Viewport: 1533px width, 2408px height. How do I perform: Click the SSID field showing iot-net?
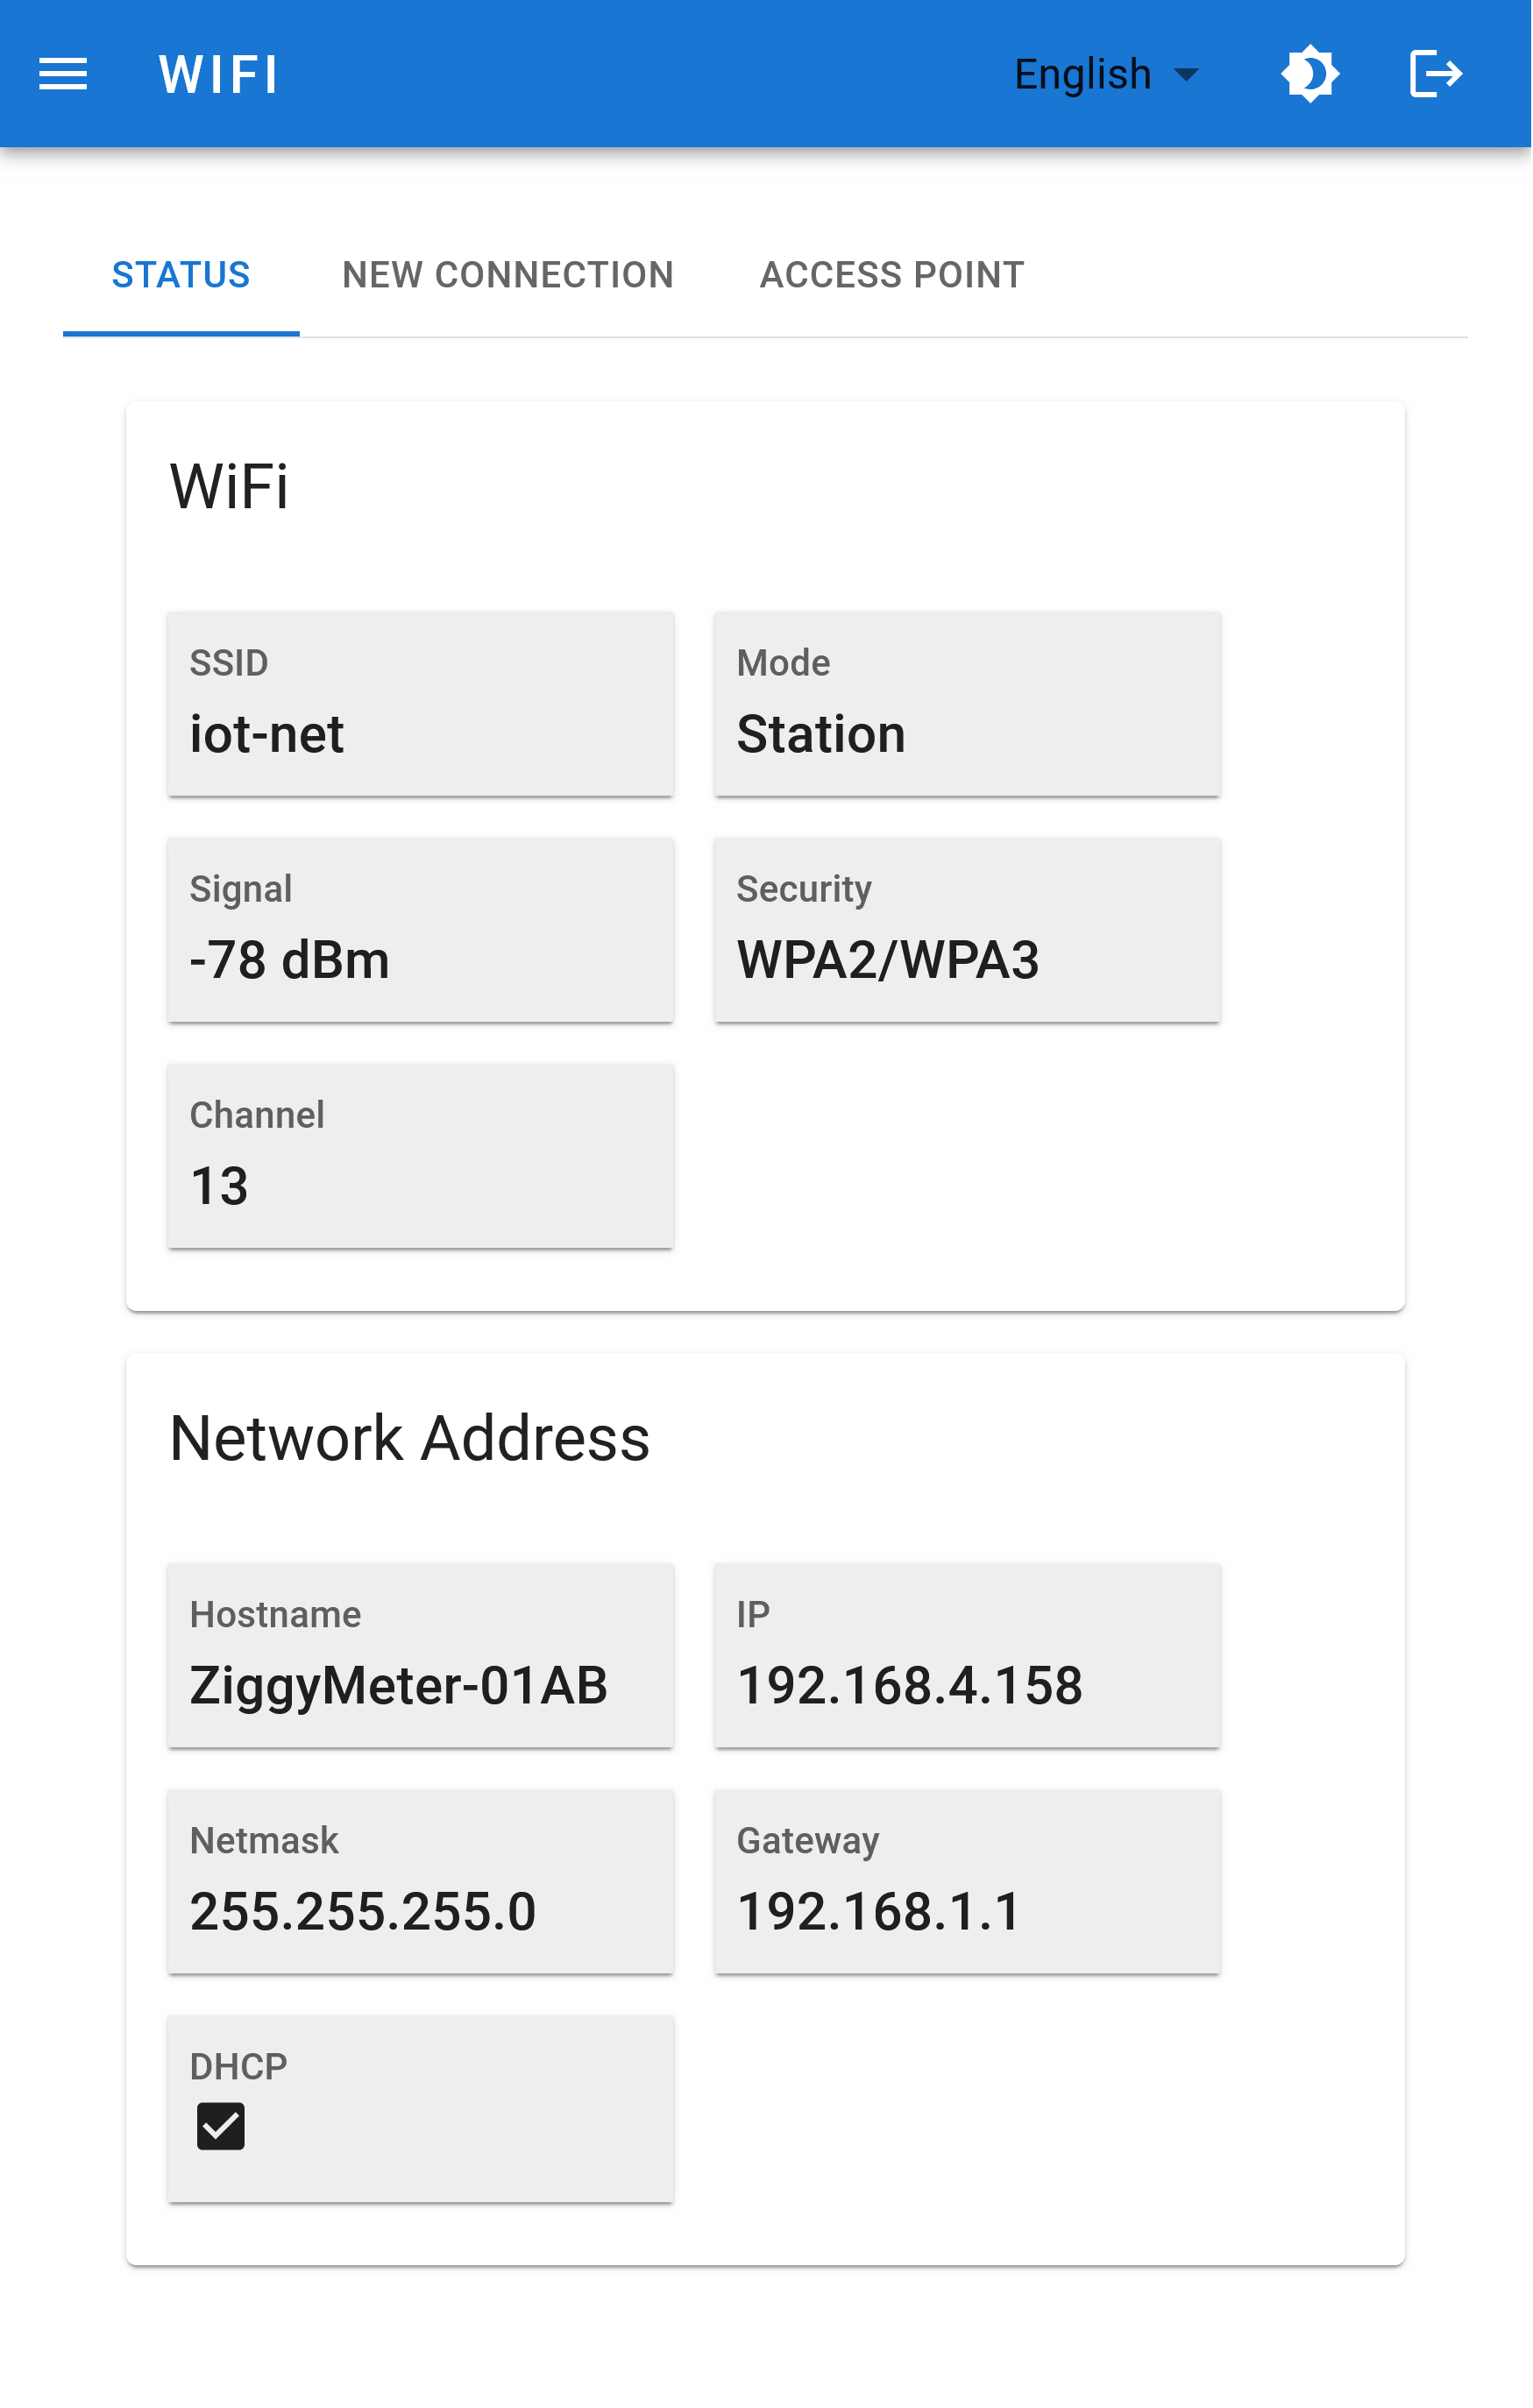[x=419, y=703]
